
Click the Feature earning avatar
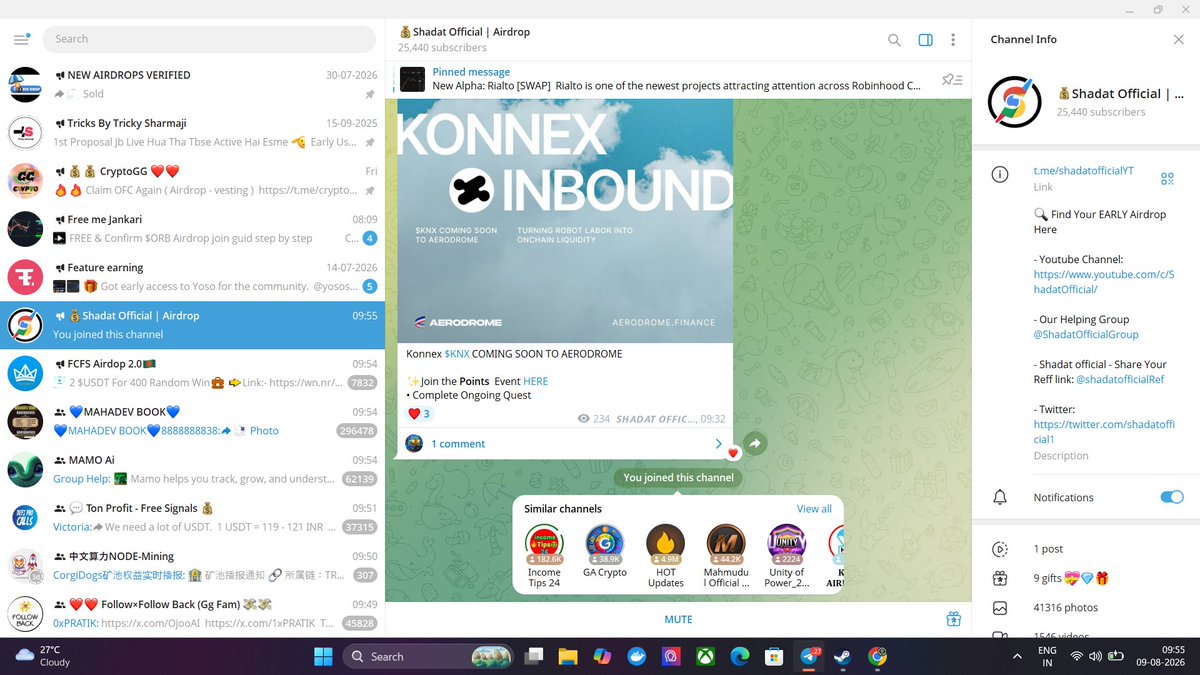pyautogui.click(x=25, y=277)
